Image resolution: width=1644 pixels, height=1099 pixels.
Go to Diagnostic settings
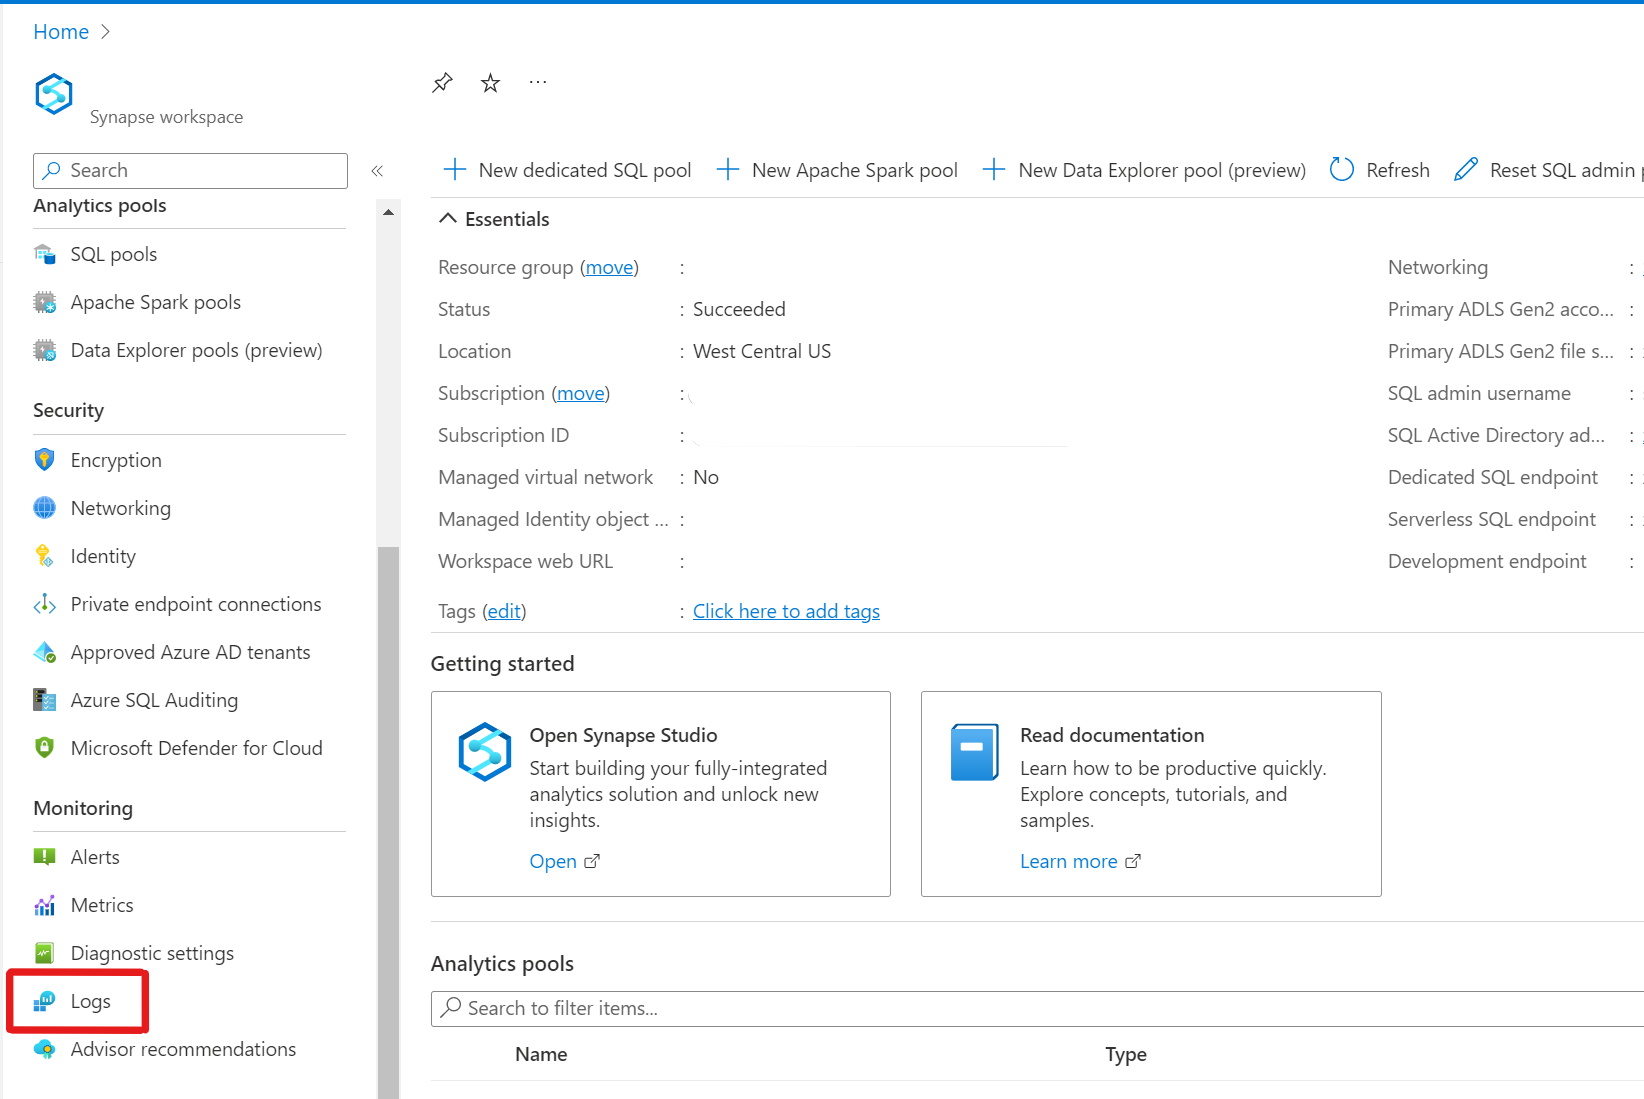152,953
